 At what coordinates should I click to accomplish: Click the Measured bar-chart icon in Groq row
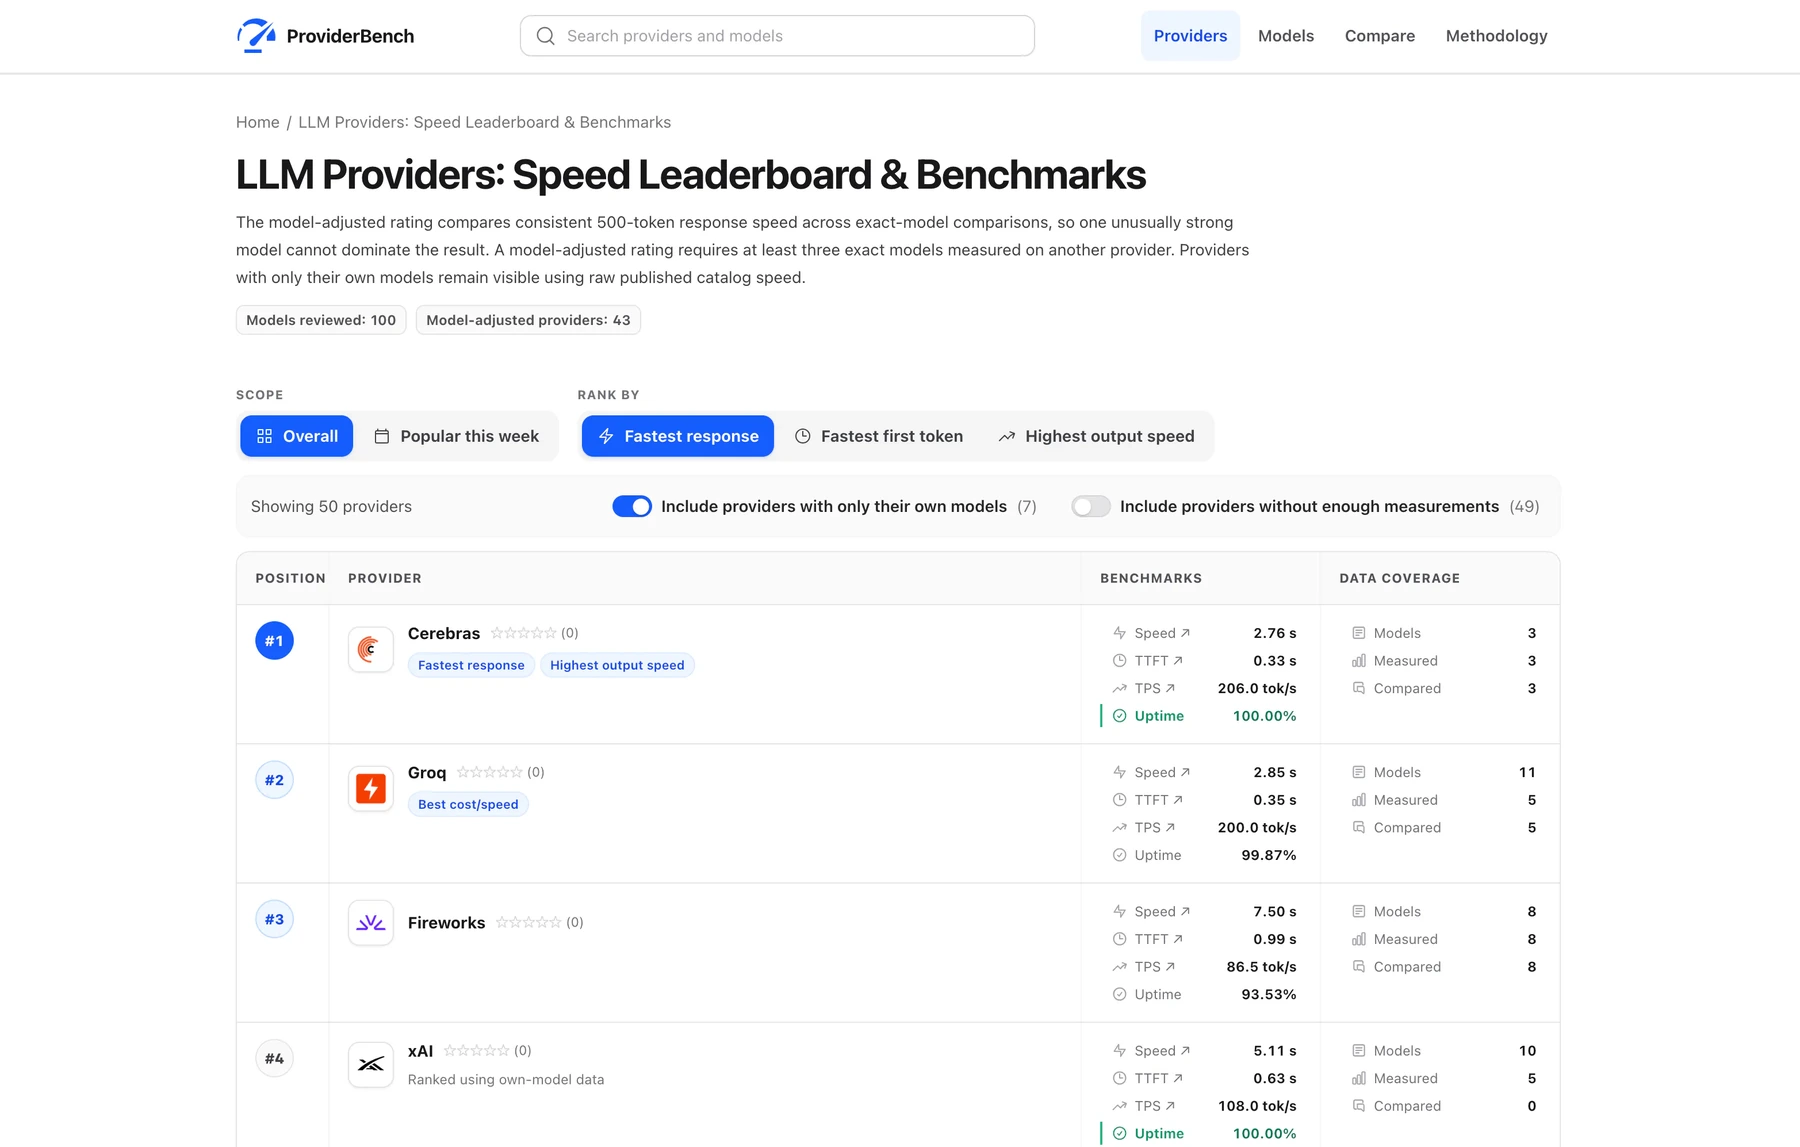[1359, 800]
